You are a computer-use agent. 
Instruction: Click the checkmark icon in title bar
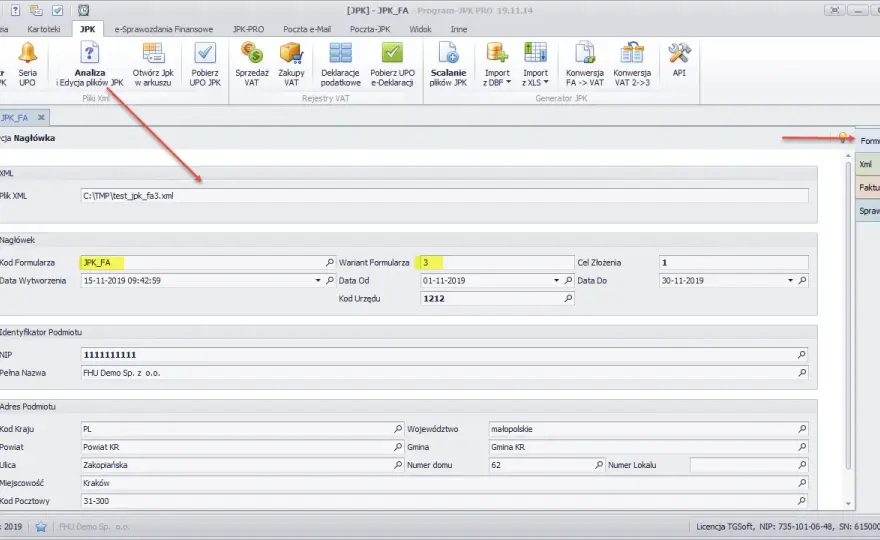pos(57,10)
